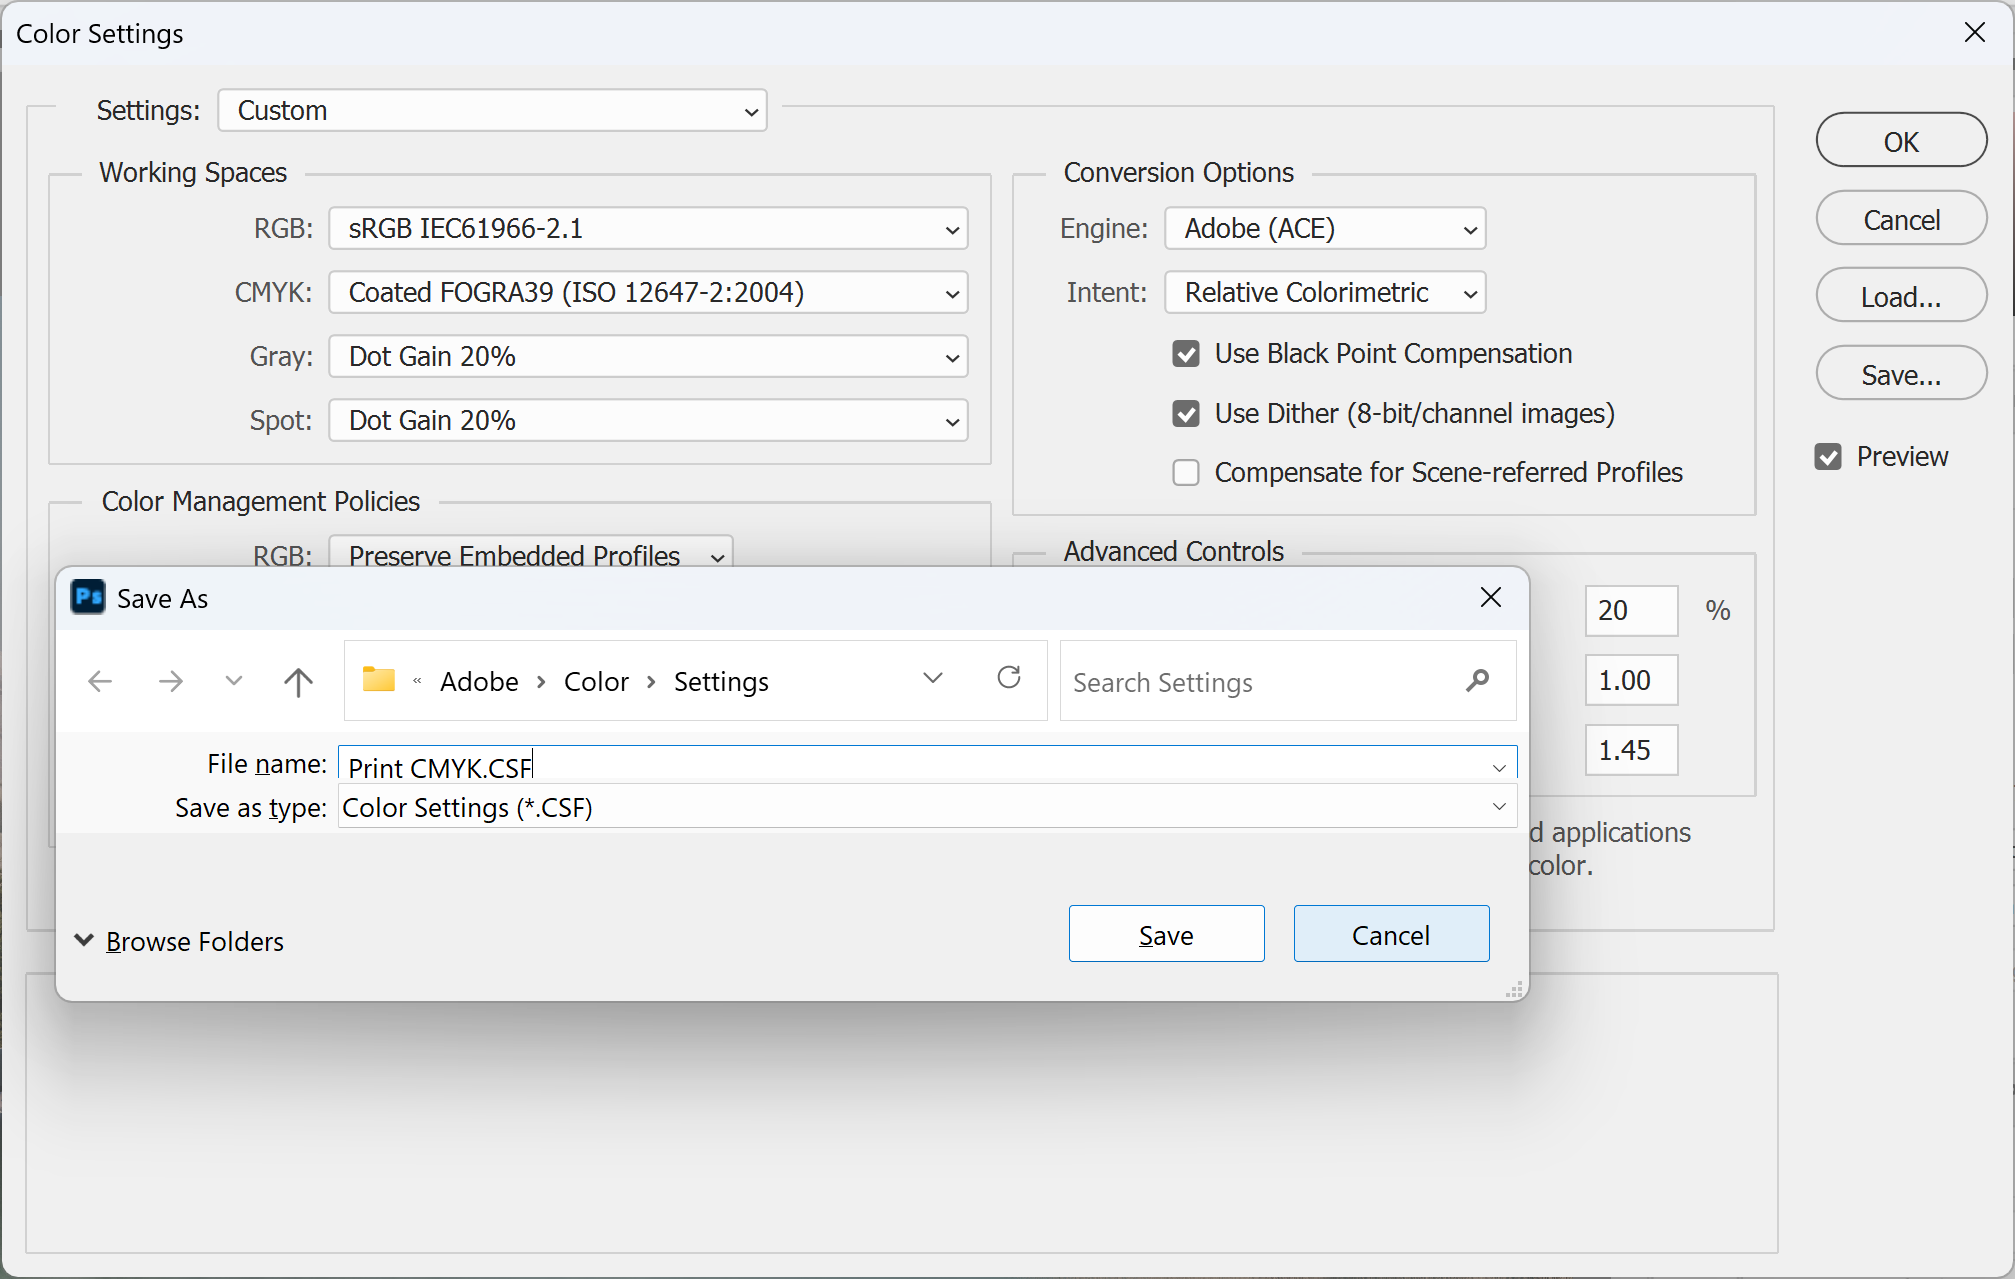The image size is (2015, 1279).
Task: Expand Browse Folders
Action: click(x=179, y=941)
